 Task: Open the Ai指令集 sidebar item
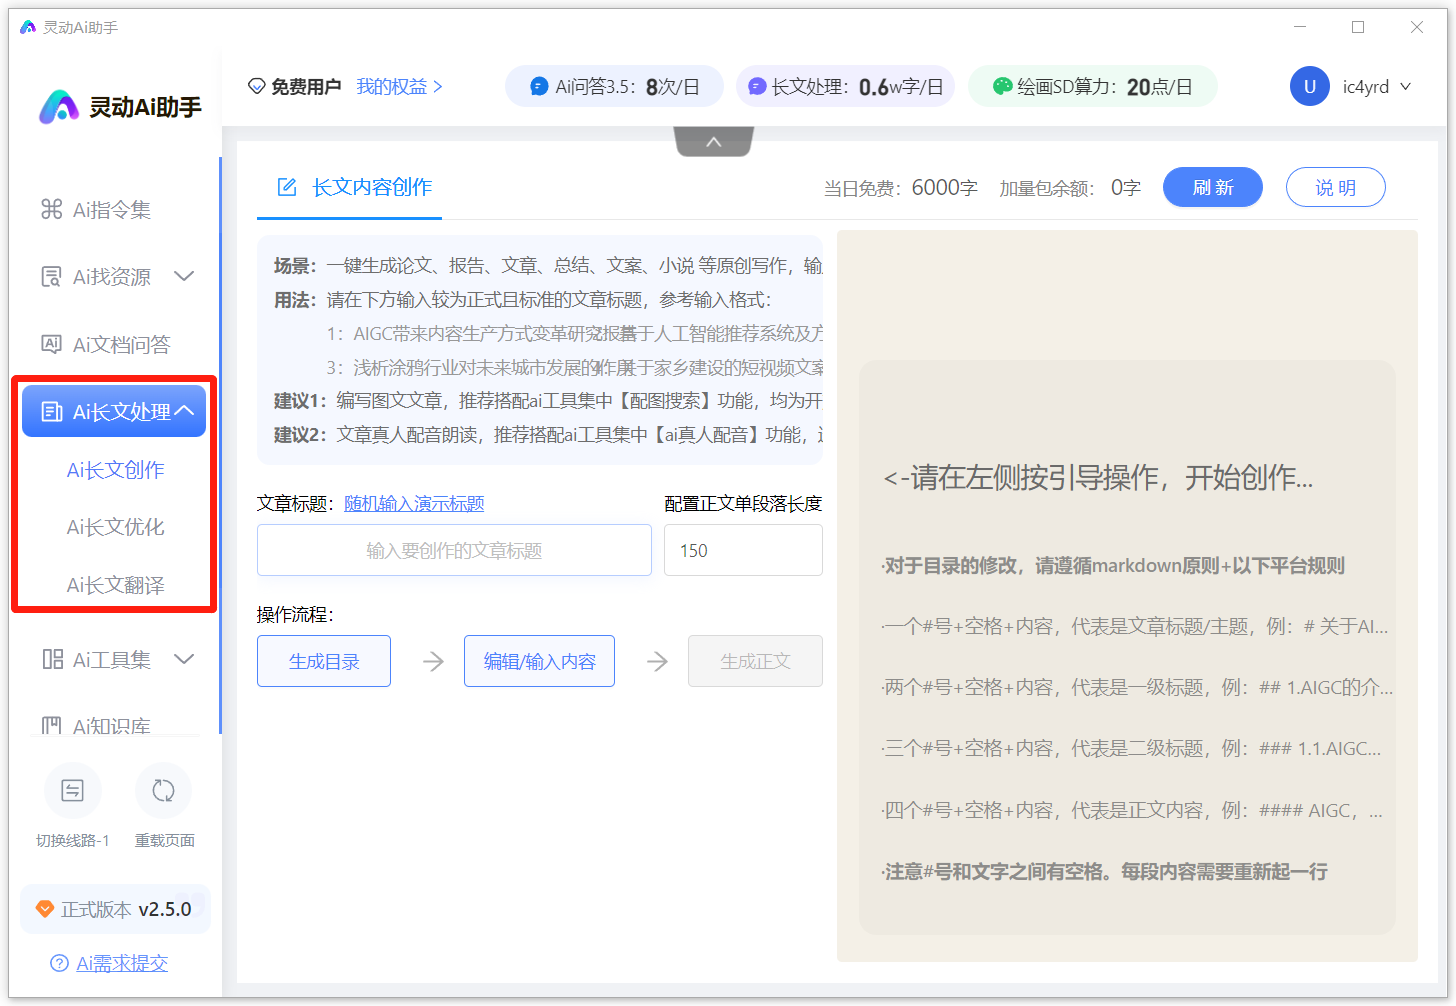(x=96, y=209)
